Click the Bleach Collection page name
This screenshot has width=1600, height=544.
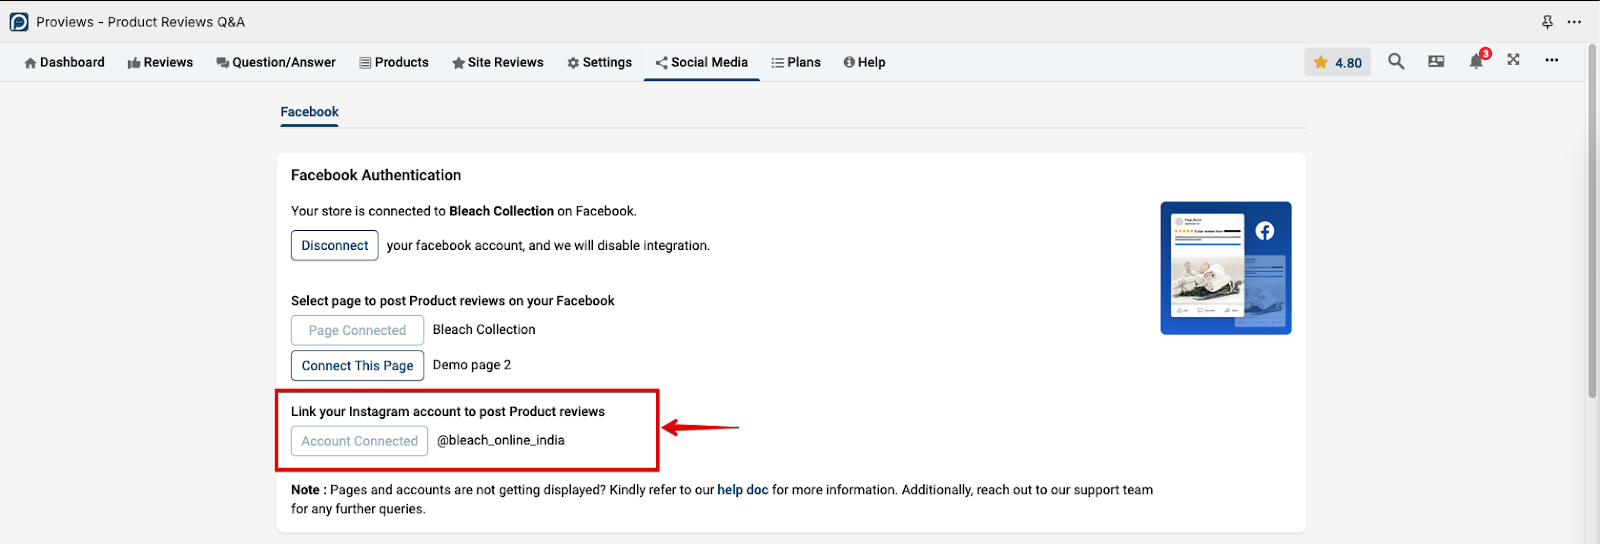tap(484, 329)
